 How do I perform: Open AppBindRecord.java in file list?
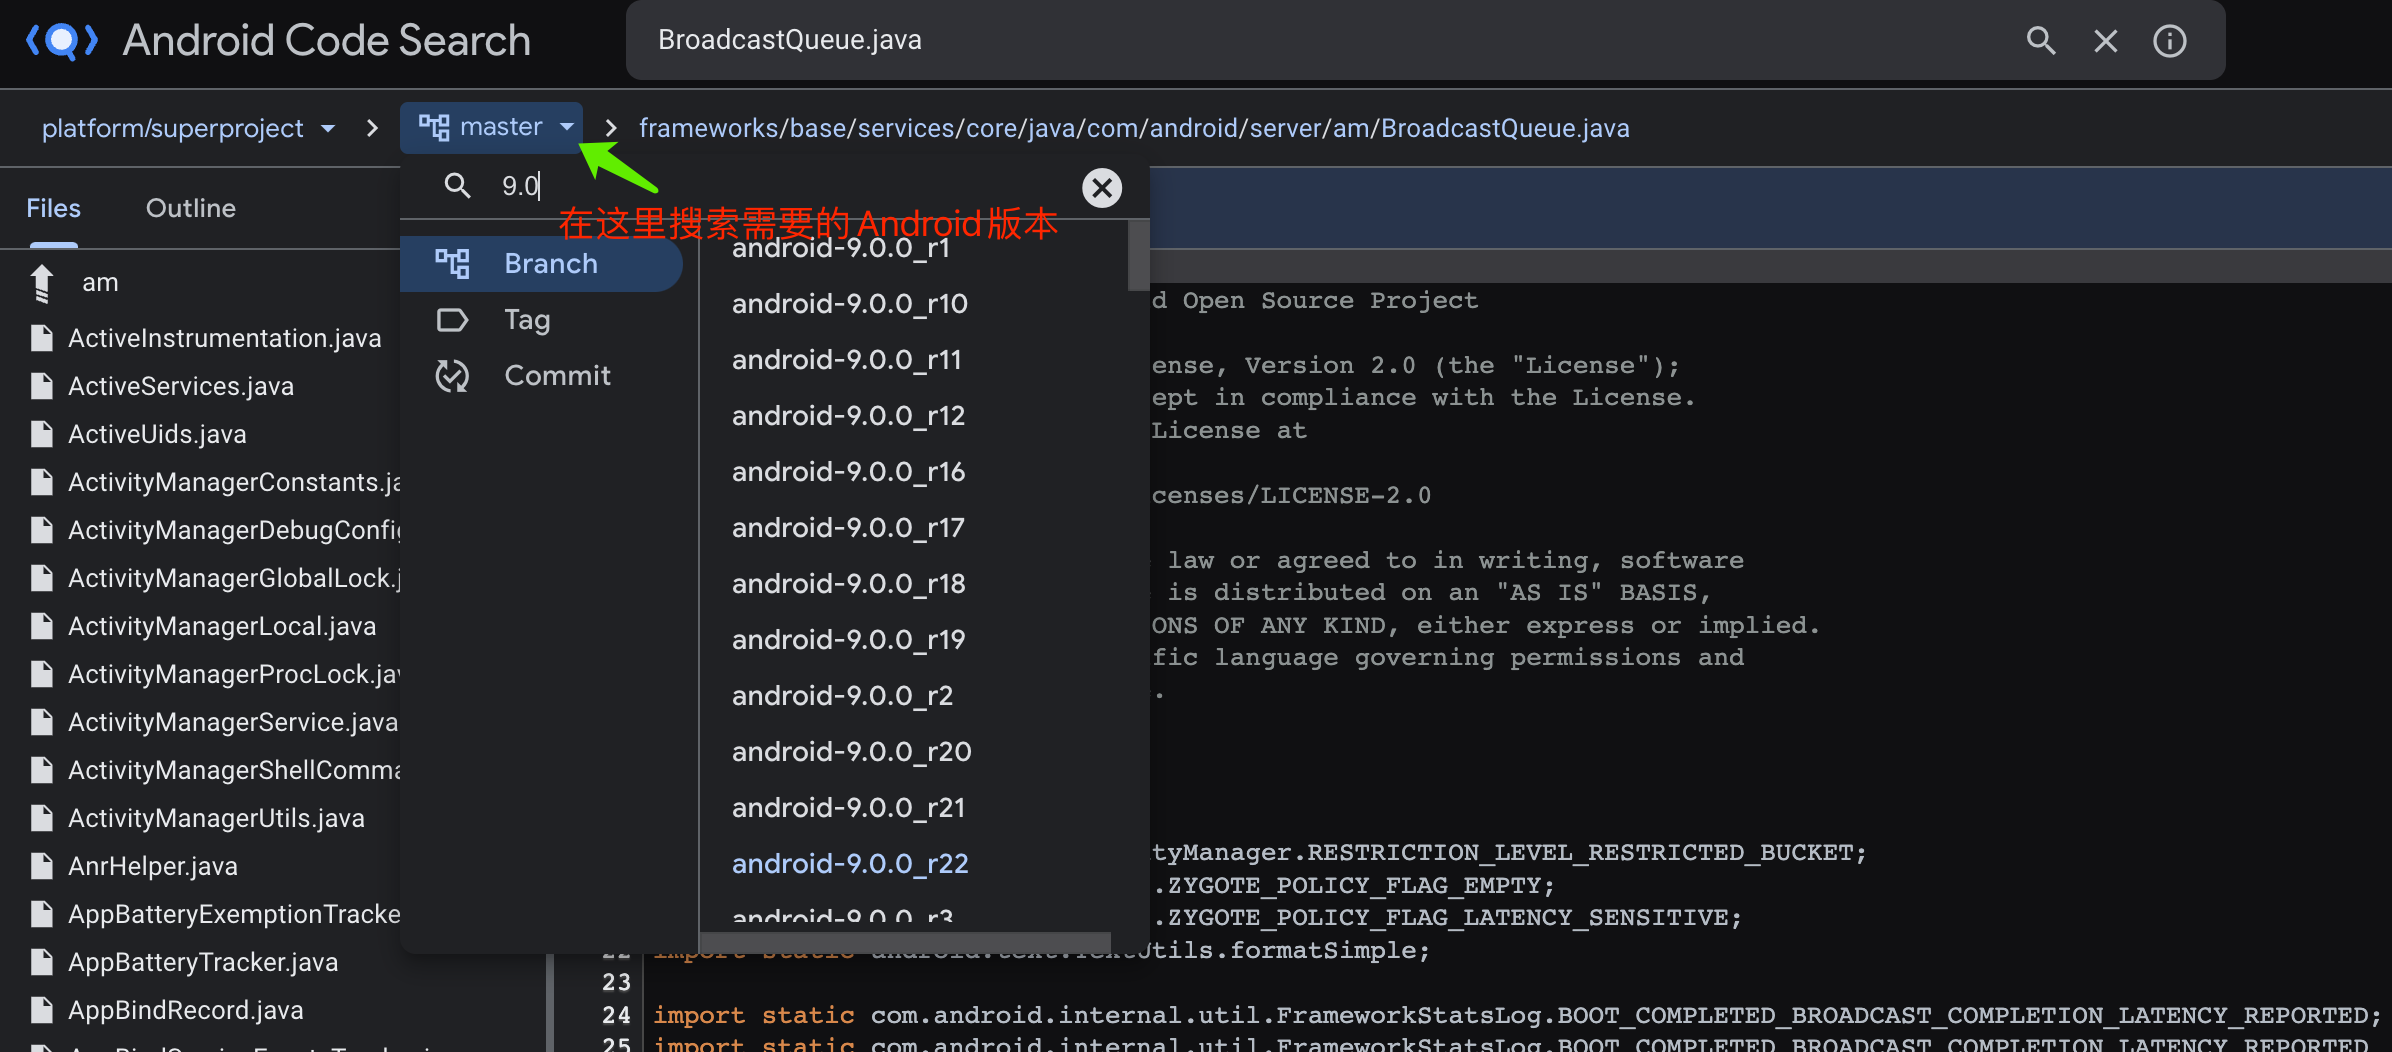pos(185,1010)
